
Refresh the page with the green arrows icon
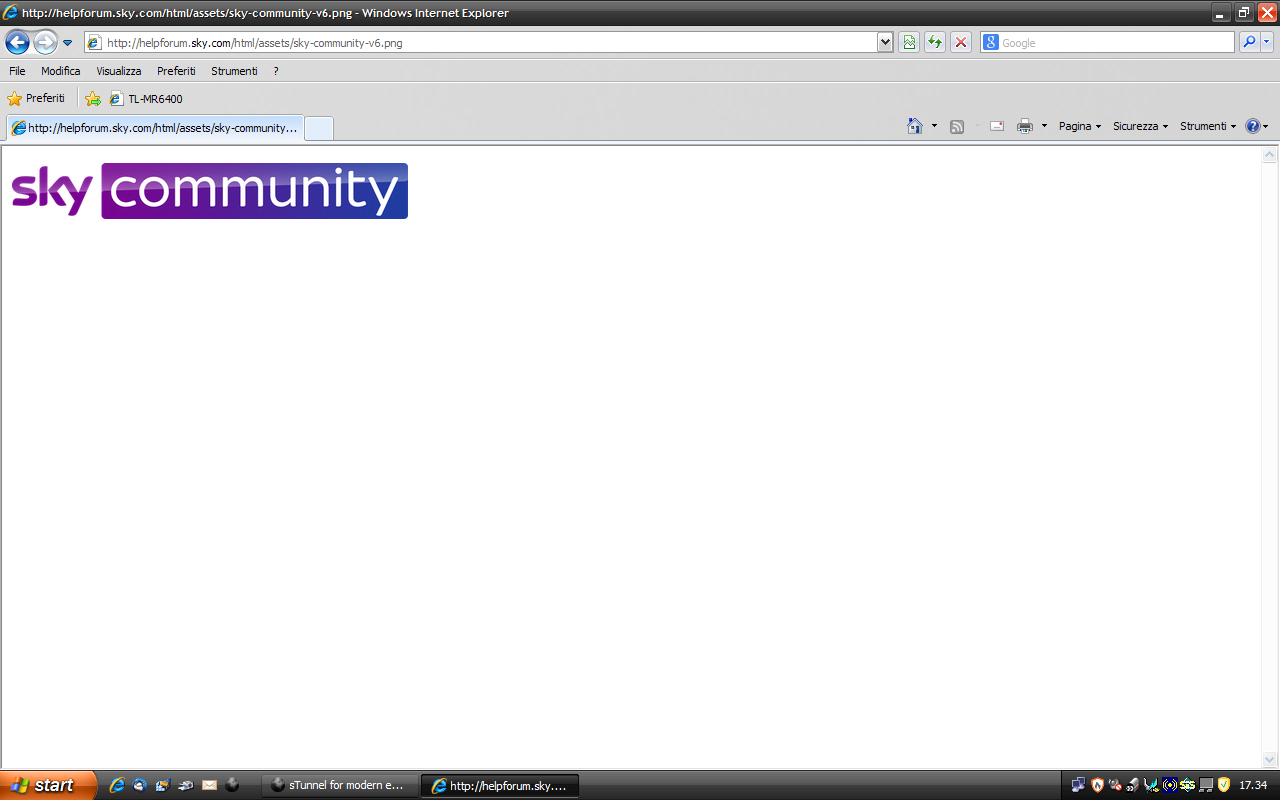[x=935, y=42]
